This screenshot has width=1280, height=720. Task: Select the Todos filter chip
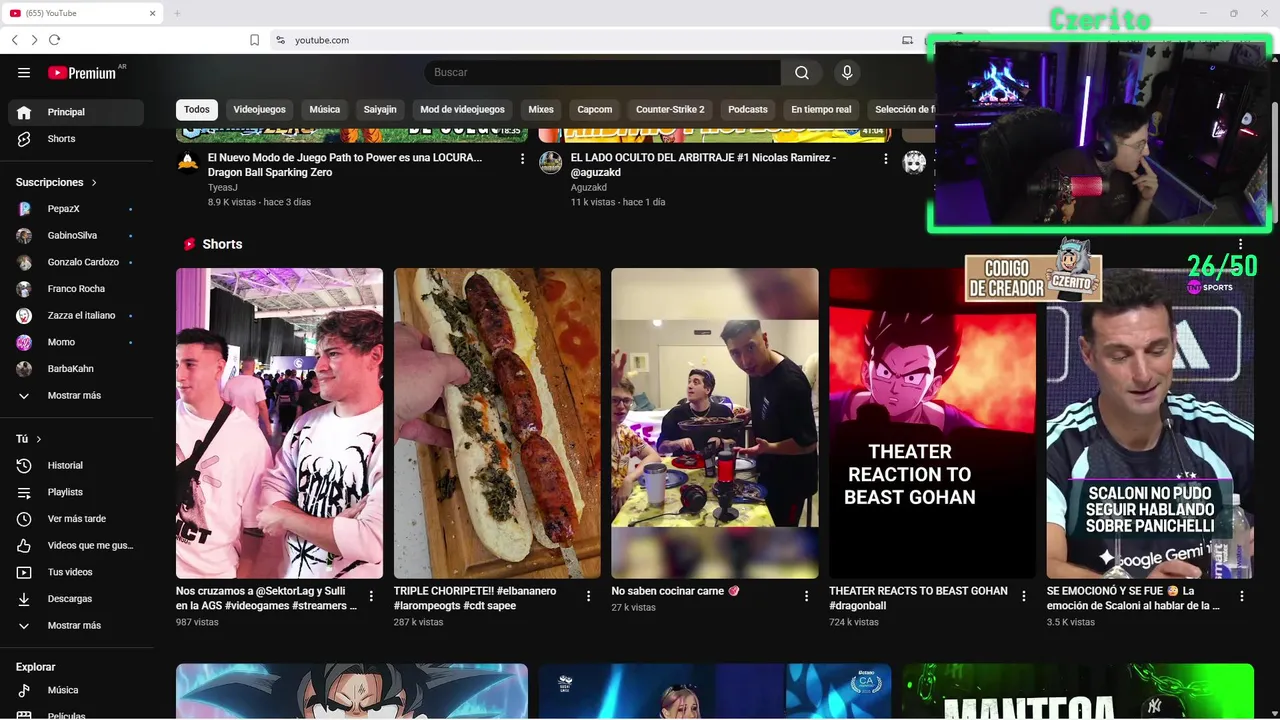point(197,110)
